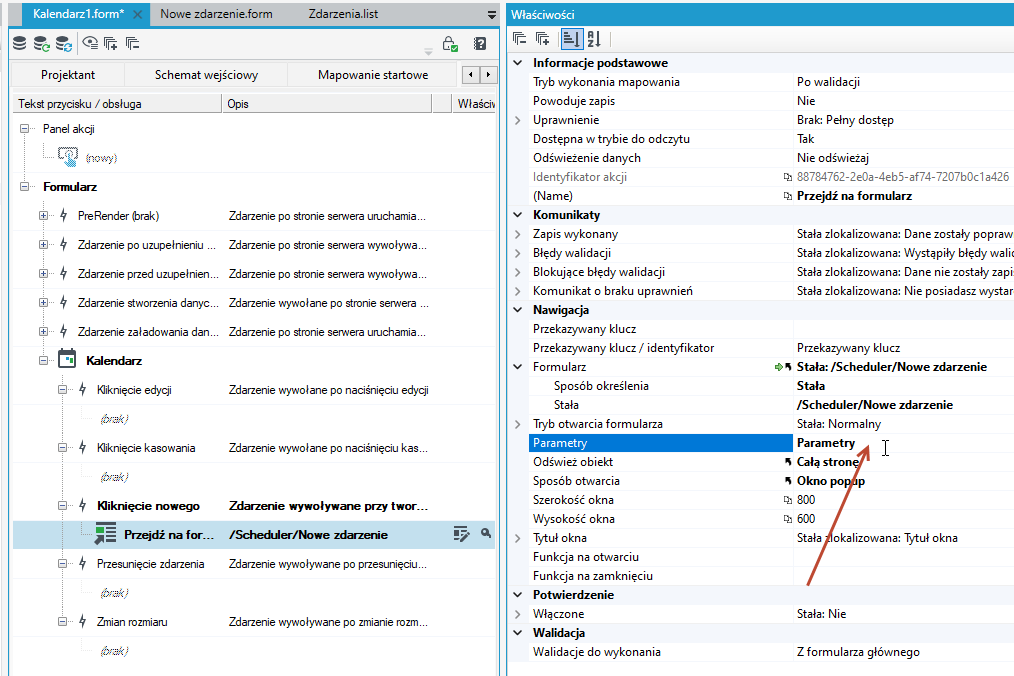This screenshot has width=1014, height=676.
Task: Expand the PreRender (brak) tree node
Action: tap(43, 215)
